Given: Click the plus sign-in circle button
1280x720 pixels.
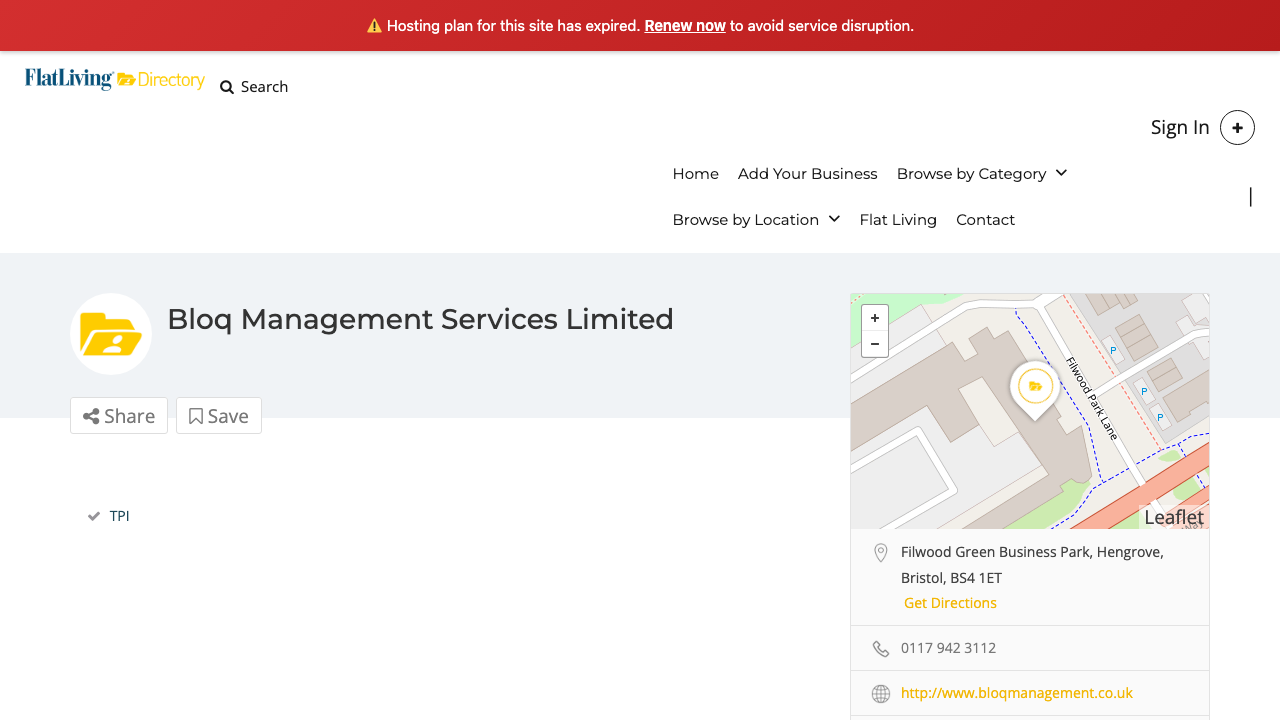Looking at the screenshot, I should click(1237, 127).
